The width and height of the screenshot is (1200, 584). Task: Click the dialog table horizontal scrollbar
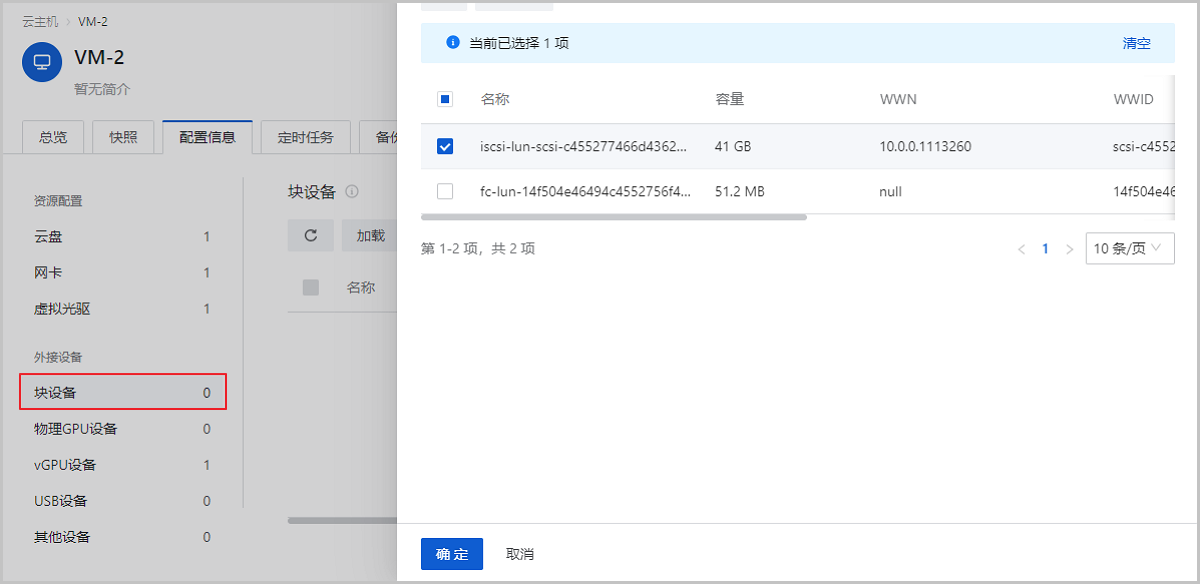(613, 216)
